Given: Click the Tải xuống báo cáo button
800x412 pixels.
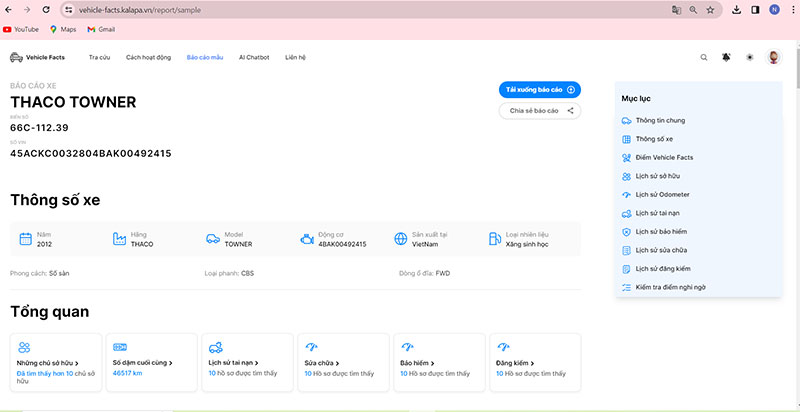Looking at the screenshot, I should [540, 89].
